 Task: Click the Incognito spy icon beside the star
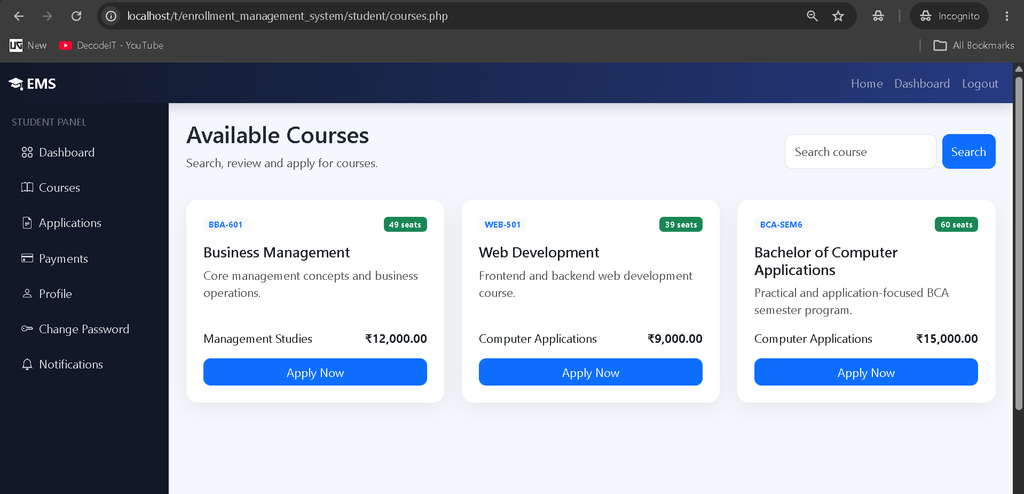point(878,16)
